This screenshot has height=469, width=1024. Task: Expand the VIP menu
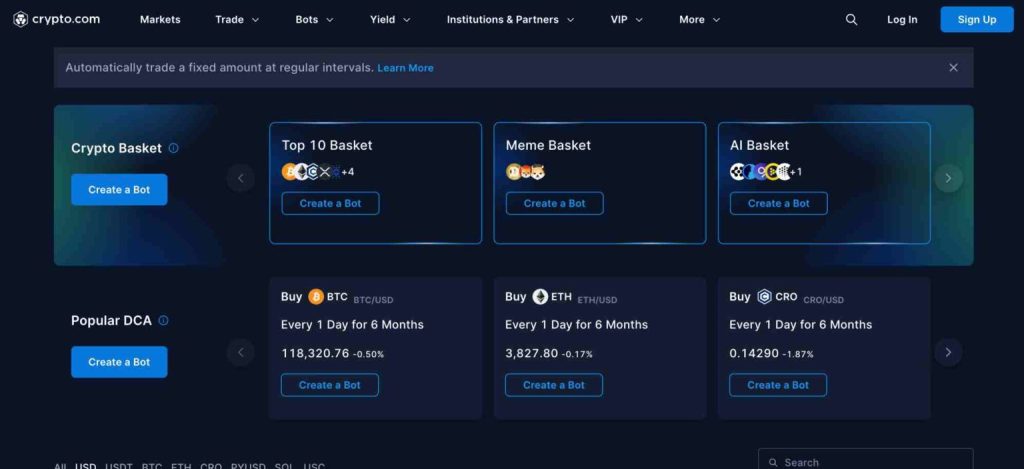coord(626,19)
